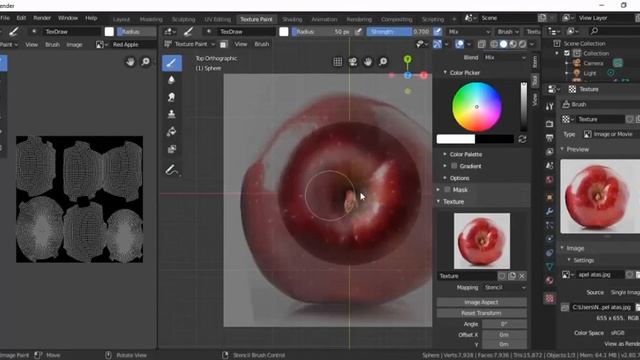
Task: Select the Annotate pencil tool
Action: tap(172, 170)
